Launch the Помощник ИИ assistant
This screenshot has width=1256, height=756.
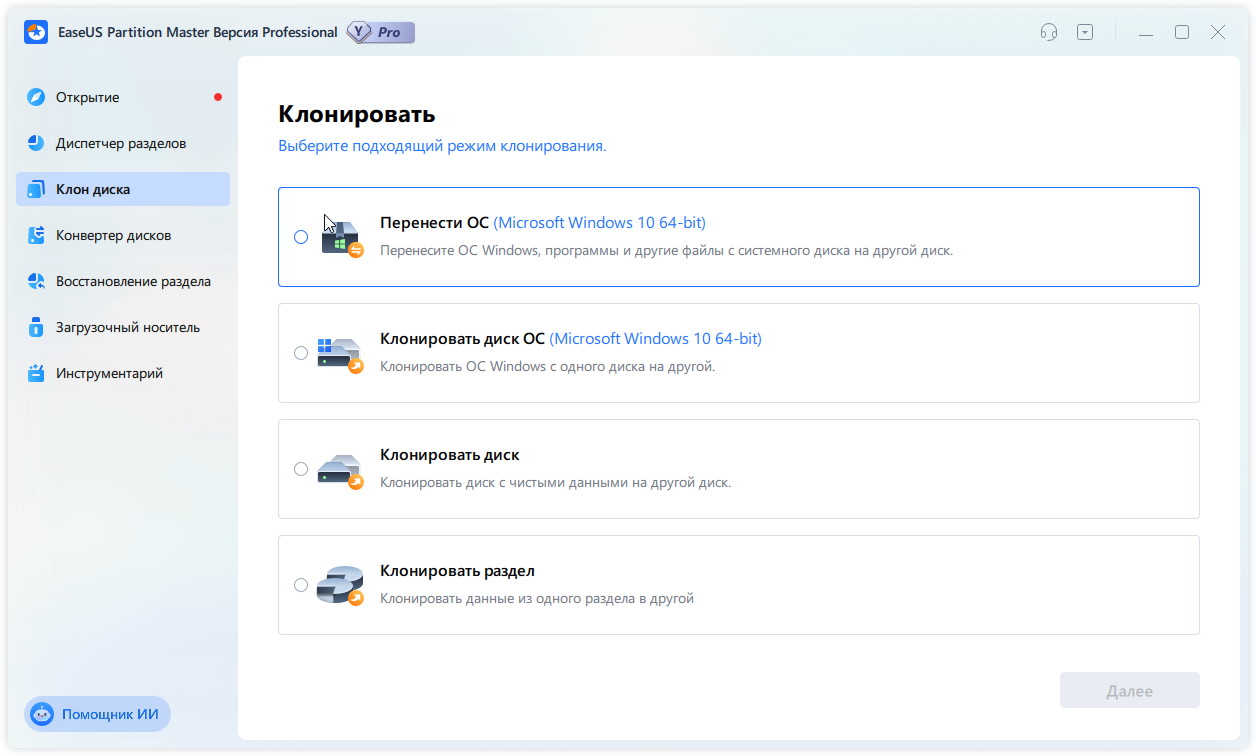(x=98, y=715)
